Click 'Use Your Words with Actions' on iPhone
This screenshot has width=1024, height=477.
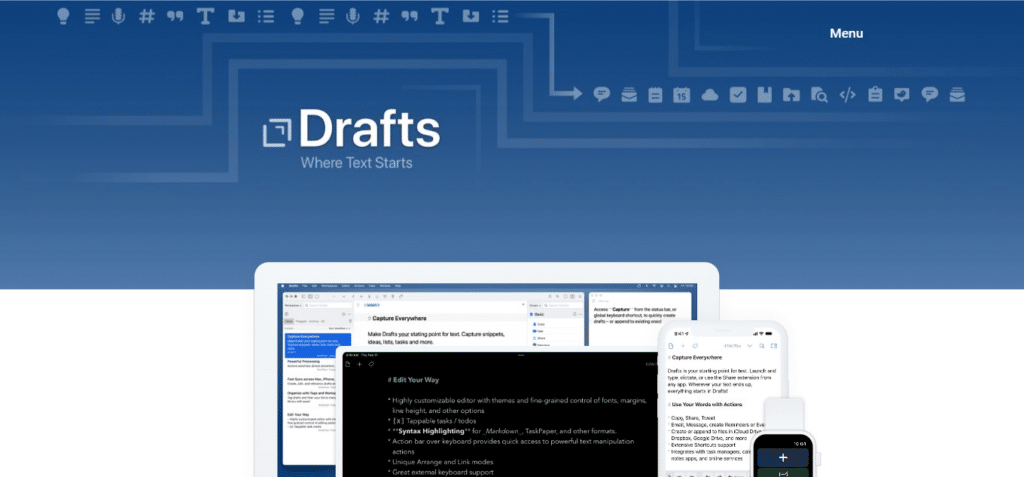click(704, 404)
